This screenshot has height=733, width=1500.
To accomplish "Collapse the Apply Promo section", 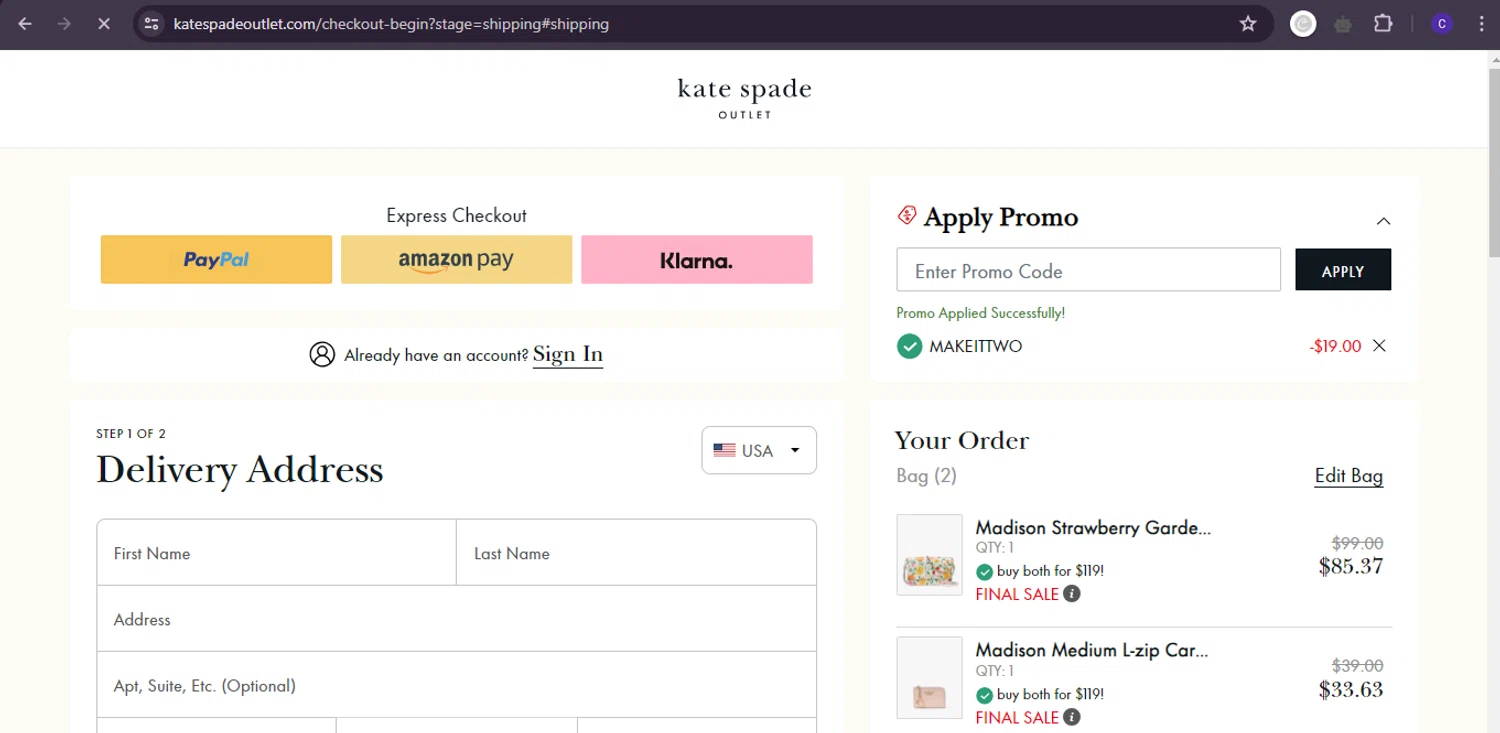I will (1383, 221).
